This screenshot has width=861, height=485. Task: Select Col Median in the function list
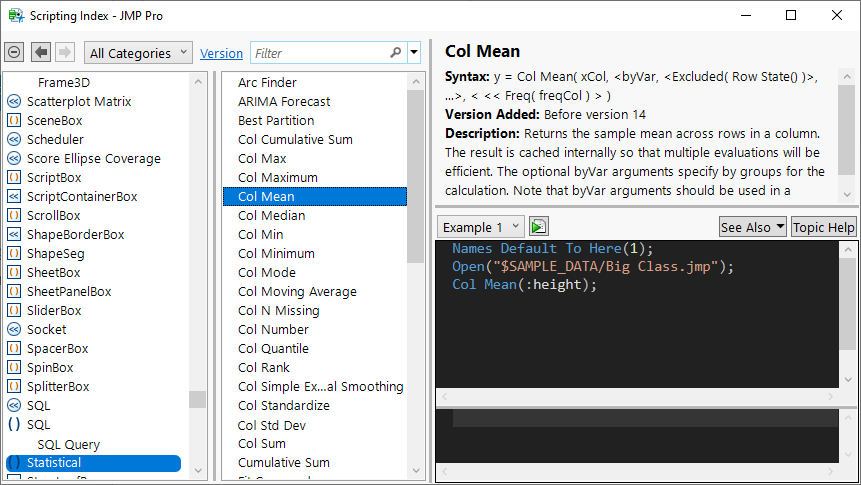(x=272, y=215)
